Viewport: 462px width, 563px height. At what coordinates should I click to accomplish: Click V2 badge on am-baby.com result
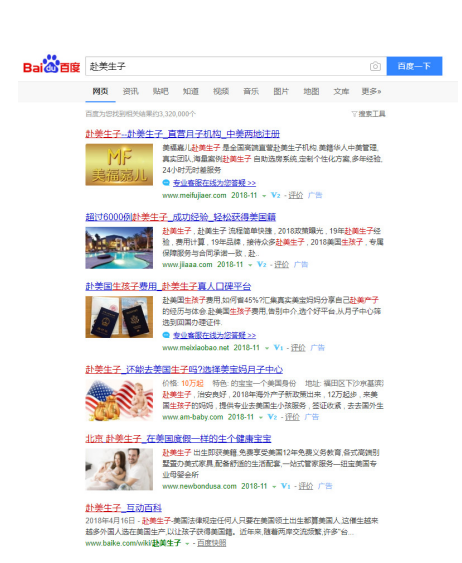pos(272,417)
